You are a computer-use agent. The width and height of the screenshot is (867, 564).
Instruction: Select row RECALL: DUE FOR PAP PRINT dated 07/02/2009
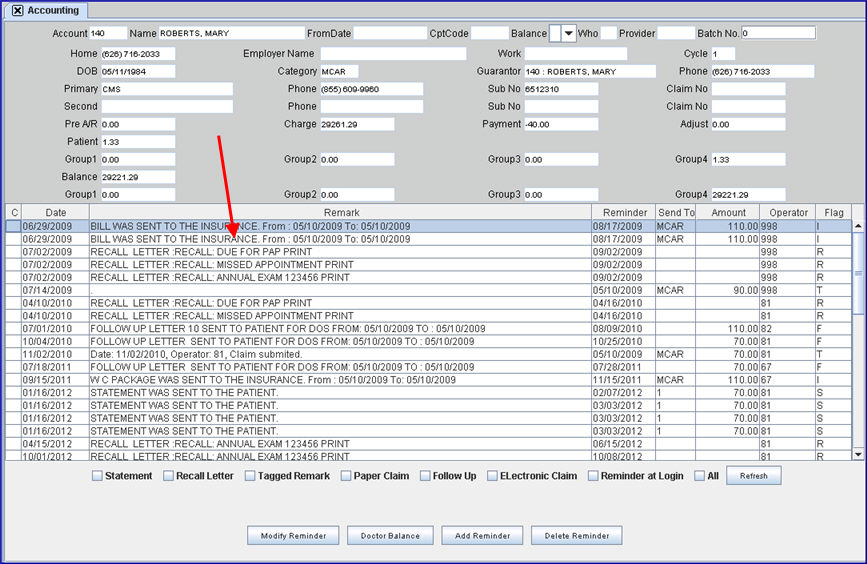pyautogui.click(x=429, y=252)
